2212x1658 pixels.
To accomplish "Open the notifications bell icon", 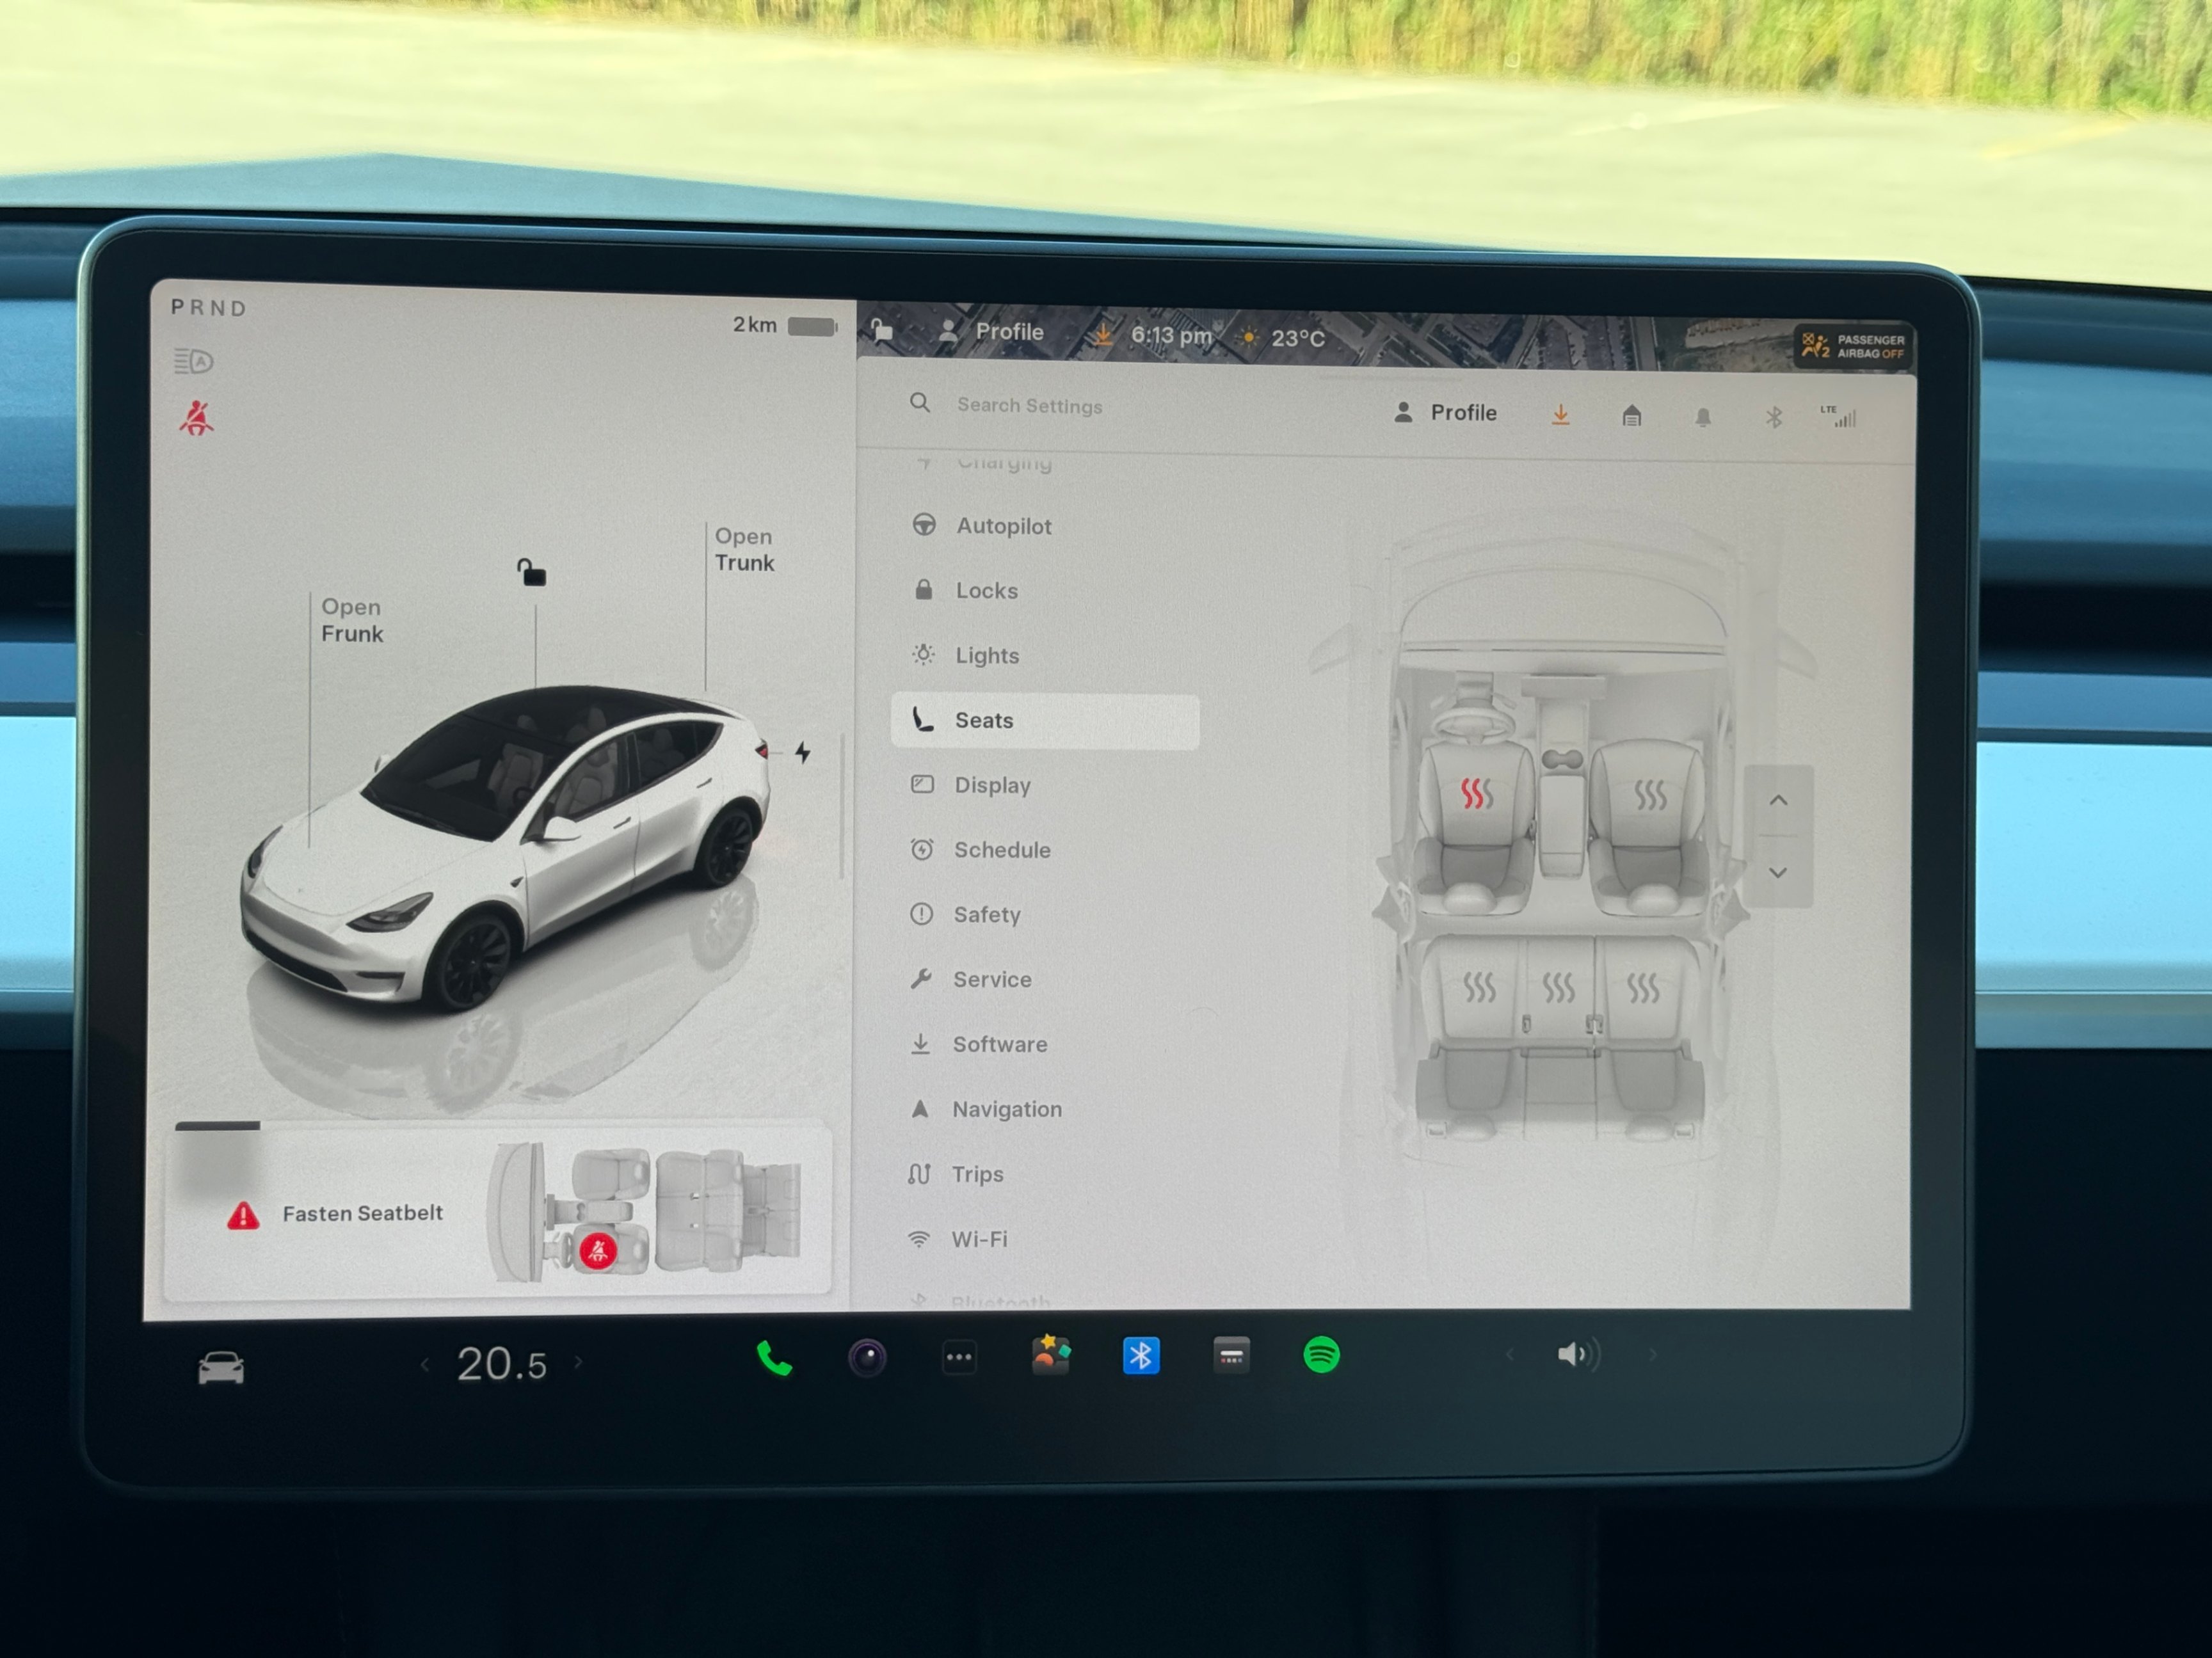I will tap(1702, 416).
